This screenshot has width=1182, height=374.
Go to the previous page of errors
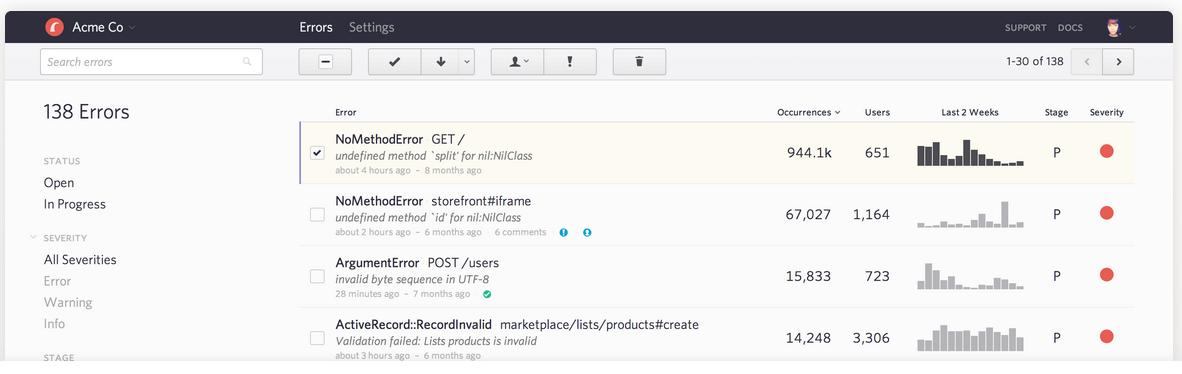(x=1086, y=62)
